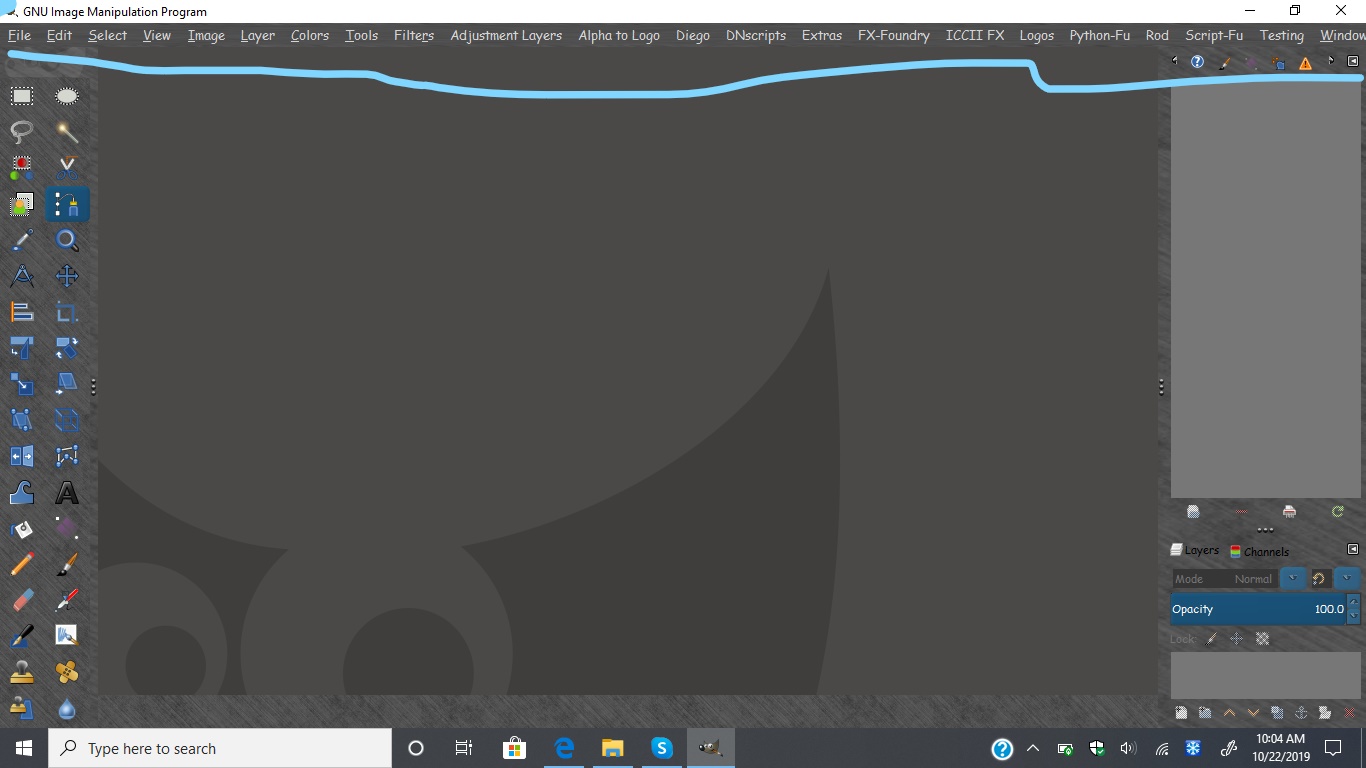The width and height of the screenshot is (1366, 768).
Task: Select the Ellipse Select tool
Action: [x=67, y=96]
